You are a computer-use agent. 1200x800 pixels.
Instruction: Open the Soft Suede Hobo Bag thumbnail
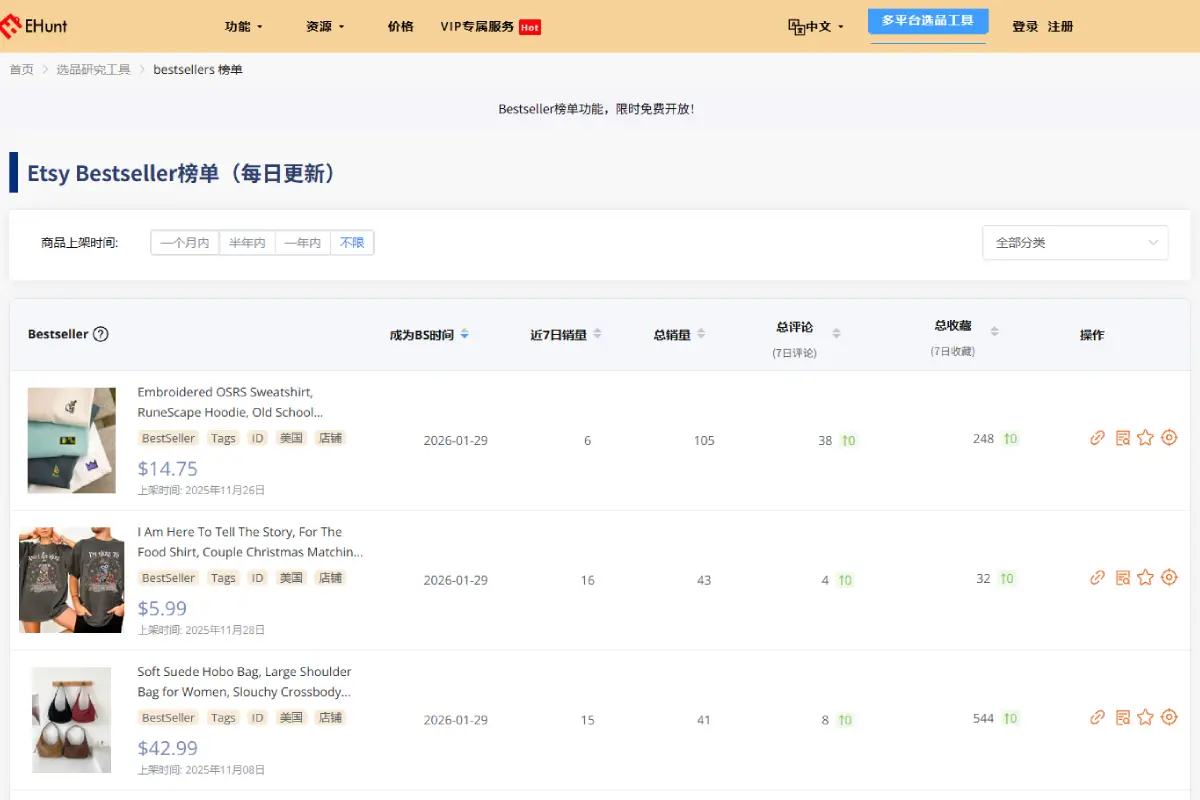[x=71, y=720]
